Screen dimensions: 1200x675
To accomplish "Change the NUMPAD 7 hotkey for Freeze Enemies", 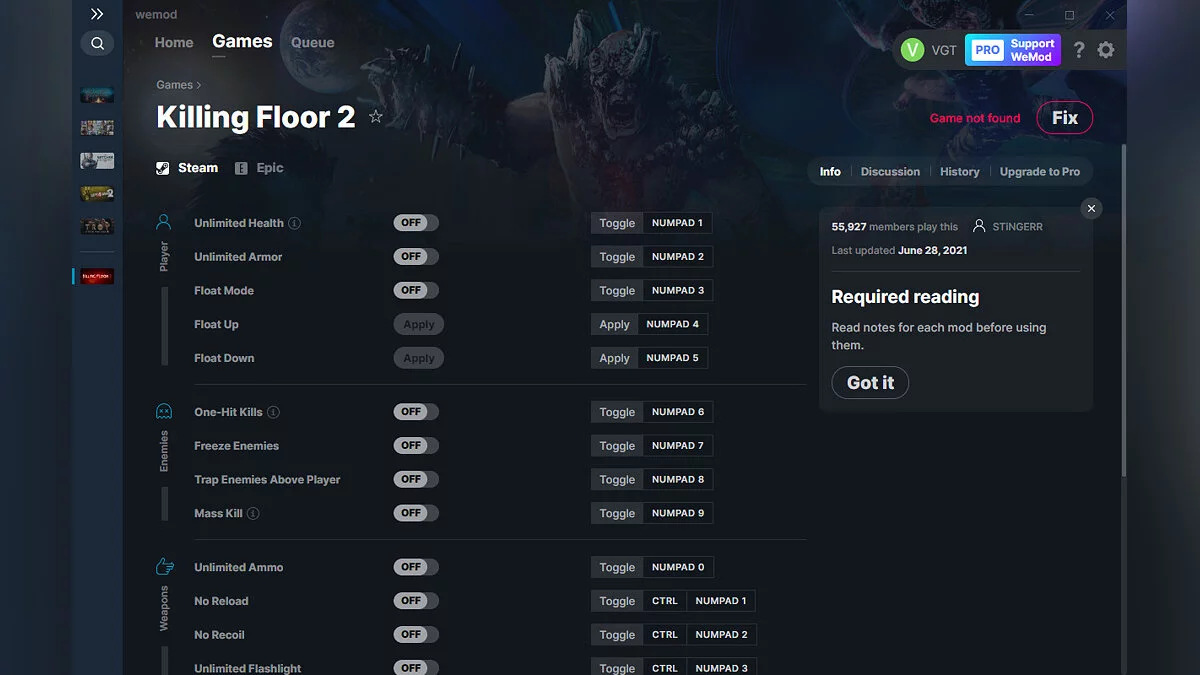I will tap(677, 445).
